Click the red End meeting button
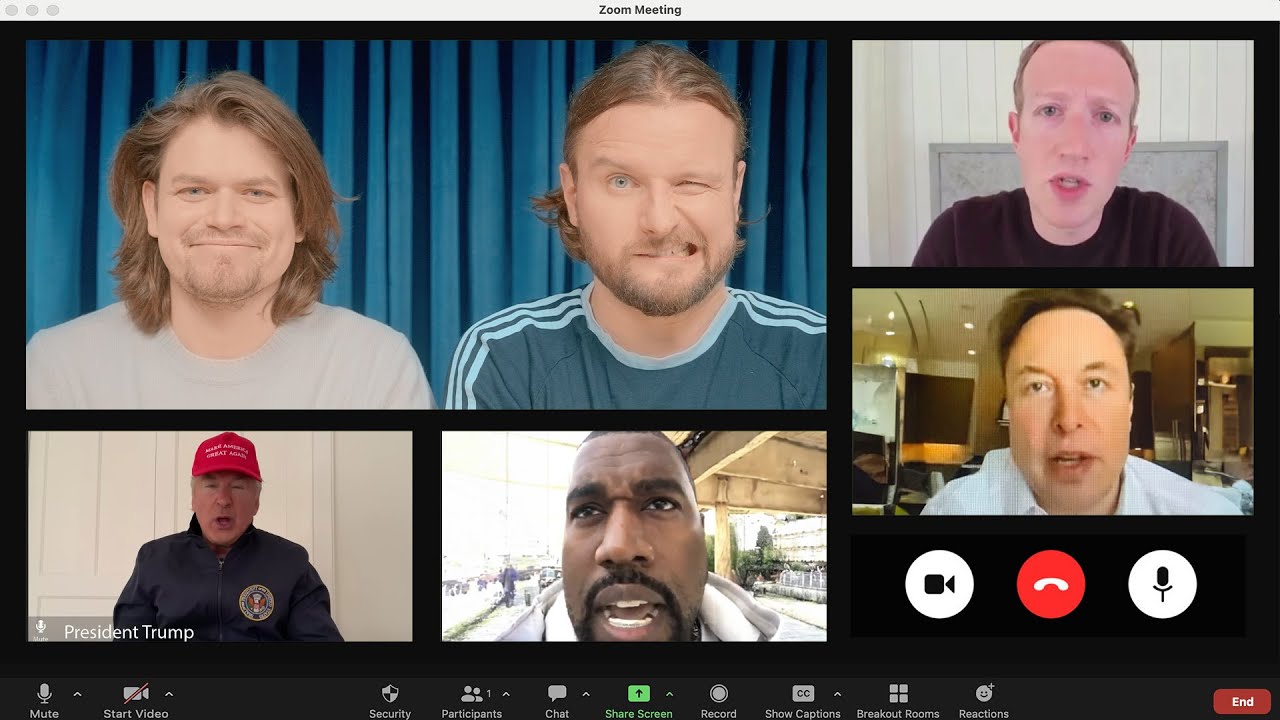The width and height of the screenshot is (1280, 720). (x=1242, y=702)
